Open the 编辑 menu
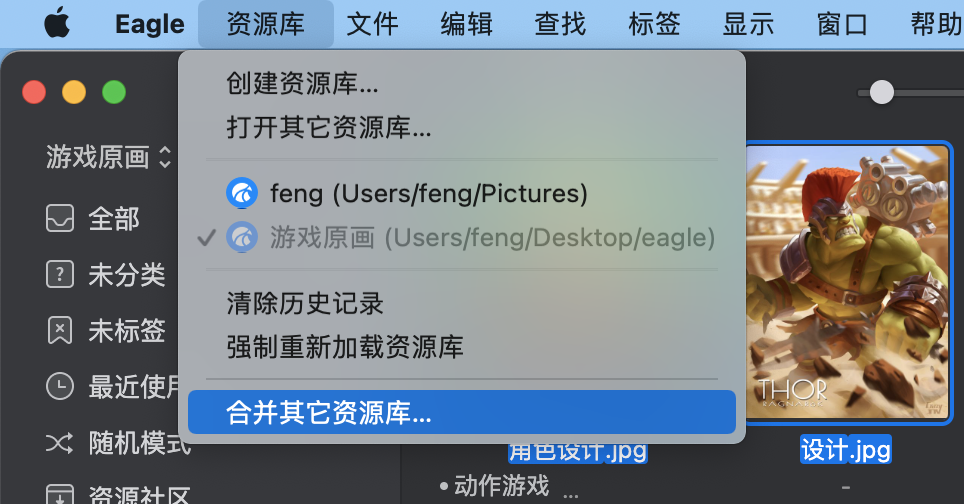This screenshot has width=964, height=504. [466, 24]
